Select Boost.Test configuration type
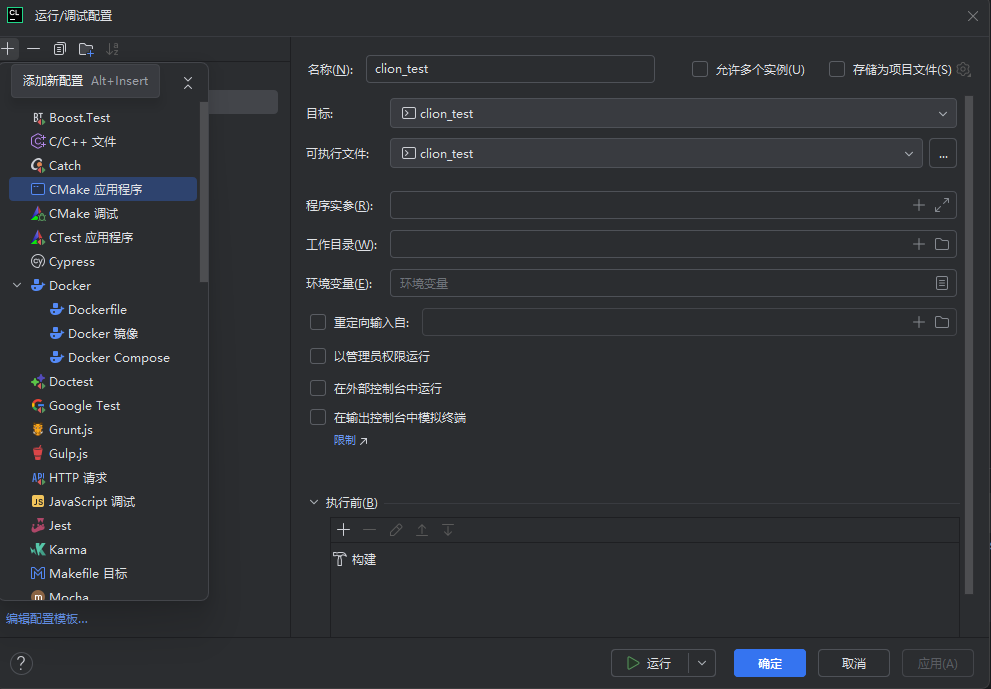Screen dimensions: 991x689 103,118
